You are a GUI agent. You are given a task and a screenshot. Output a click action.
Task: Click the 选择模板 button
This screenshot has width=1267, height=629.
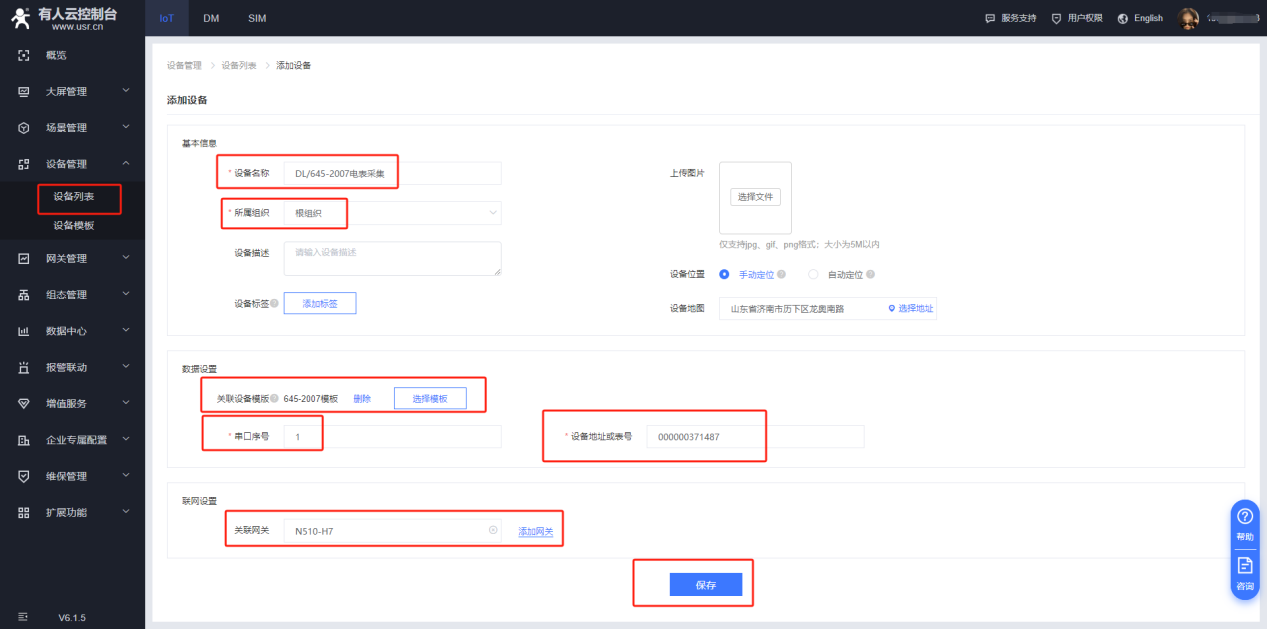tap(430, 398)
